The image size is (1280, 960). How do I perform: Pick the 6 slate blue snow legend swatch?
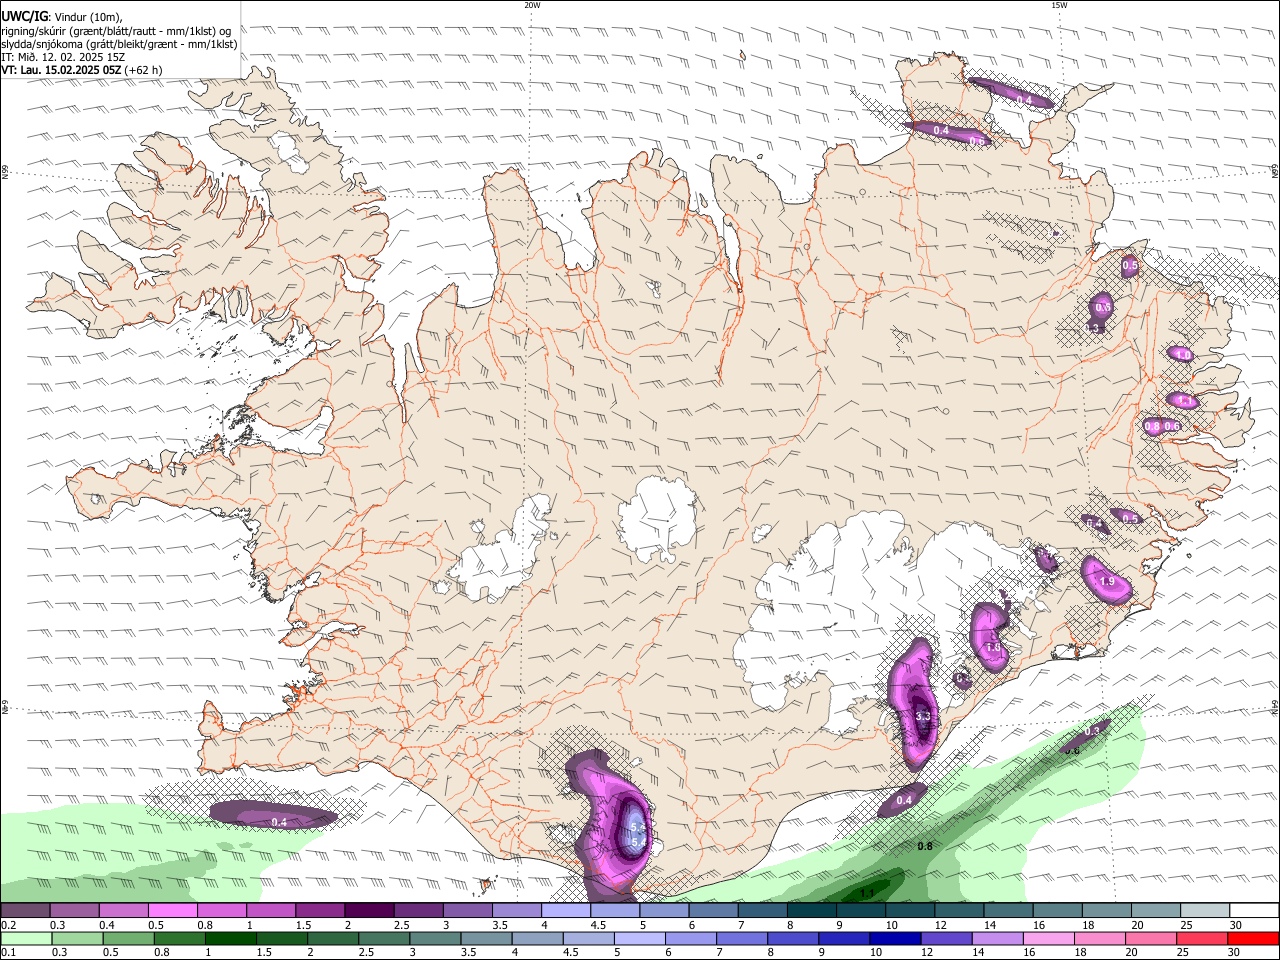tap(712, 910)
